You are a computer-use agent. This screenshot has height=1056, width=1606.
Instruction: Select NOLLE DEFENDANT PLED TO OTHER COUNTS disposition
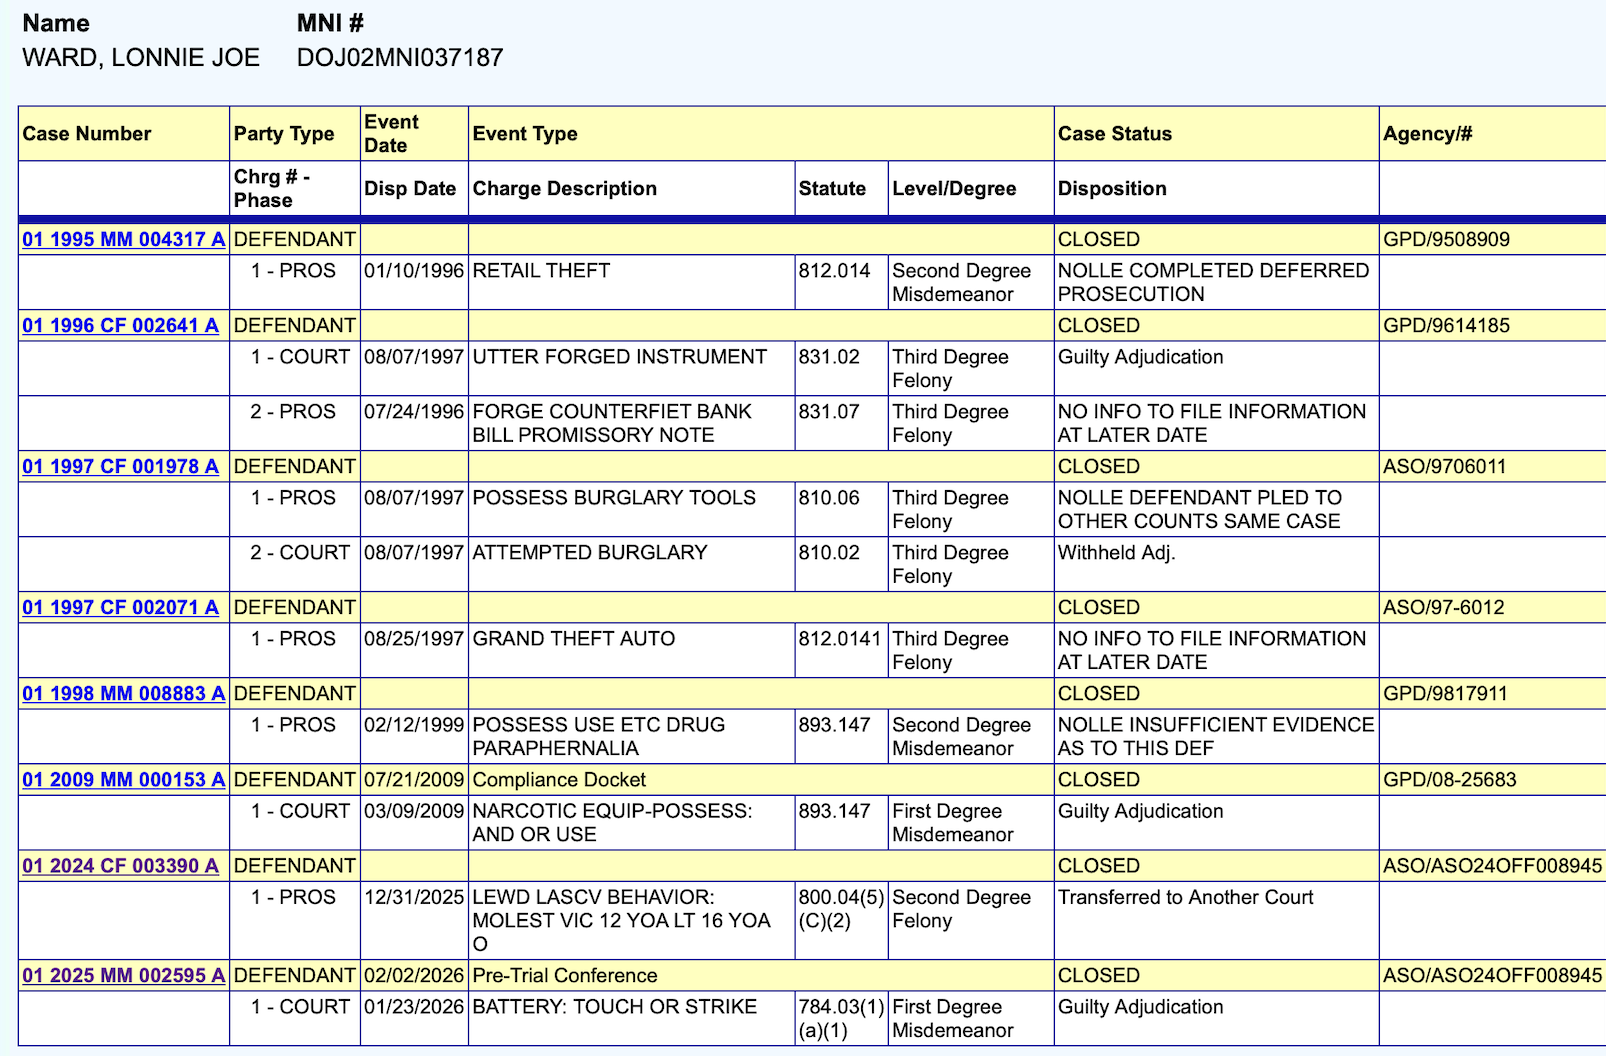click(1200, 509)
